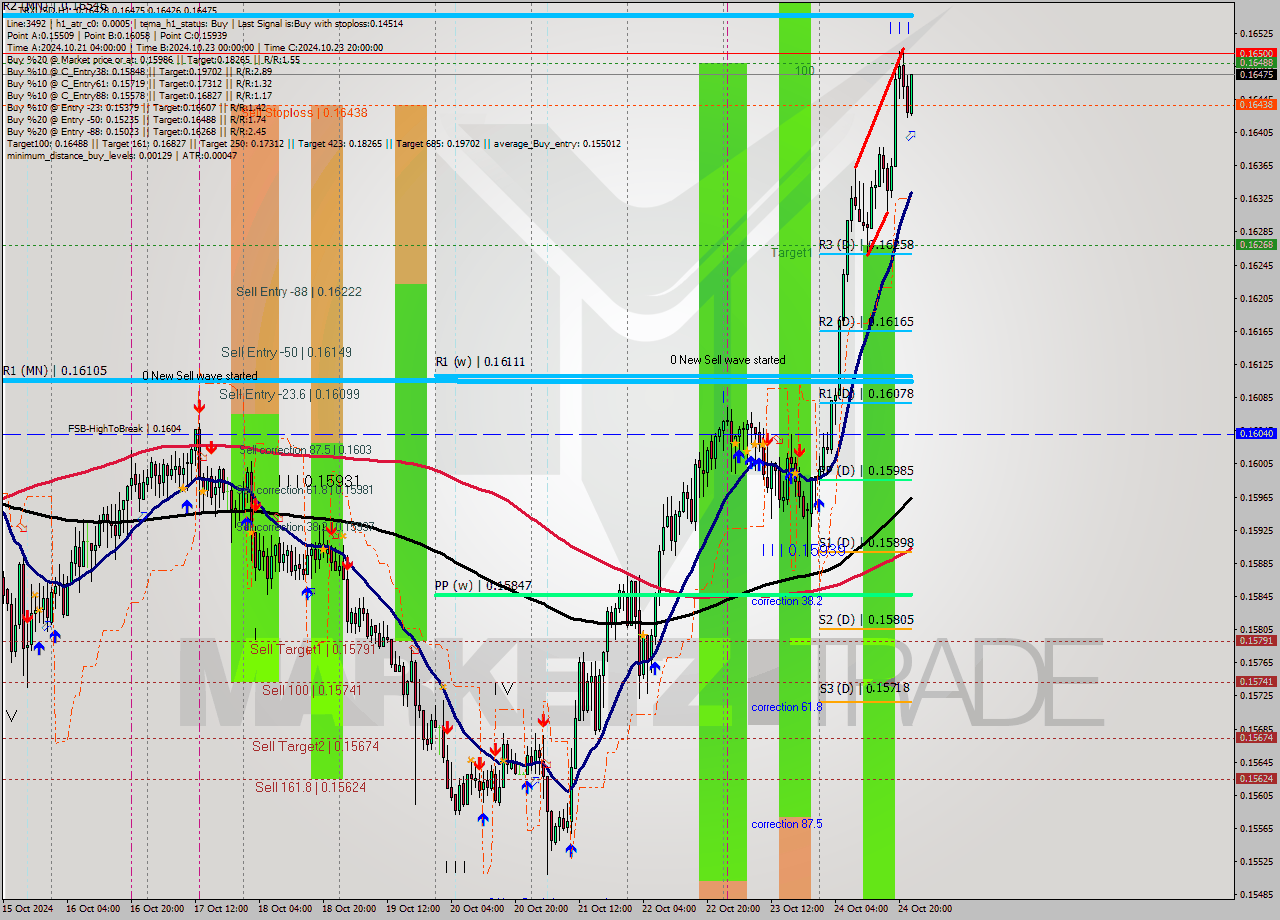Select the Sell 161.8 | 0.15624 label

pyautogui.click(x=310, y=787)
